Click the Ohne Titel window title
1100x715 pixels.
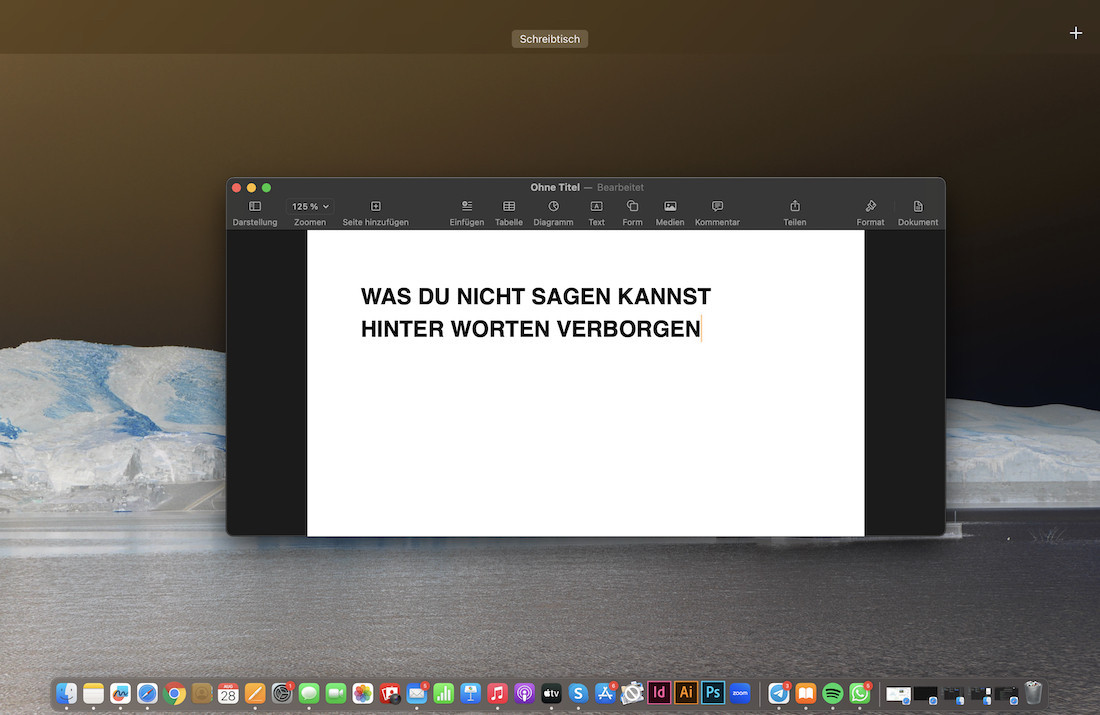[555, 187]
